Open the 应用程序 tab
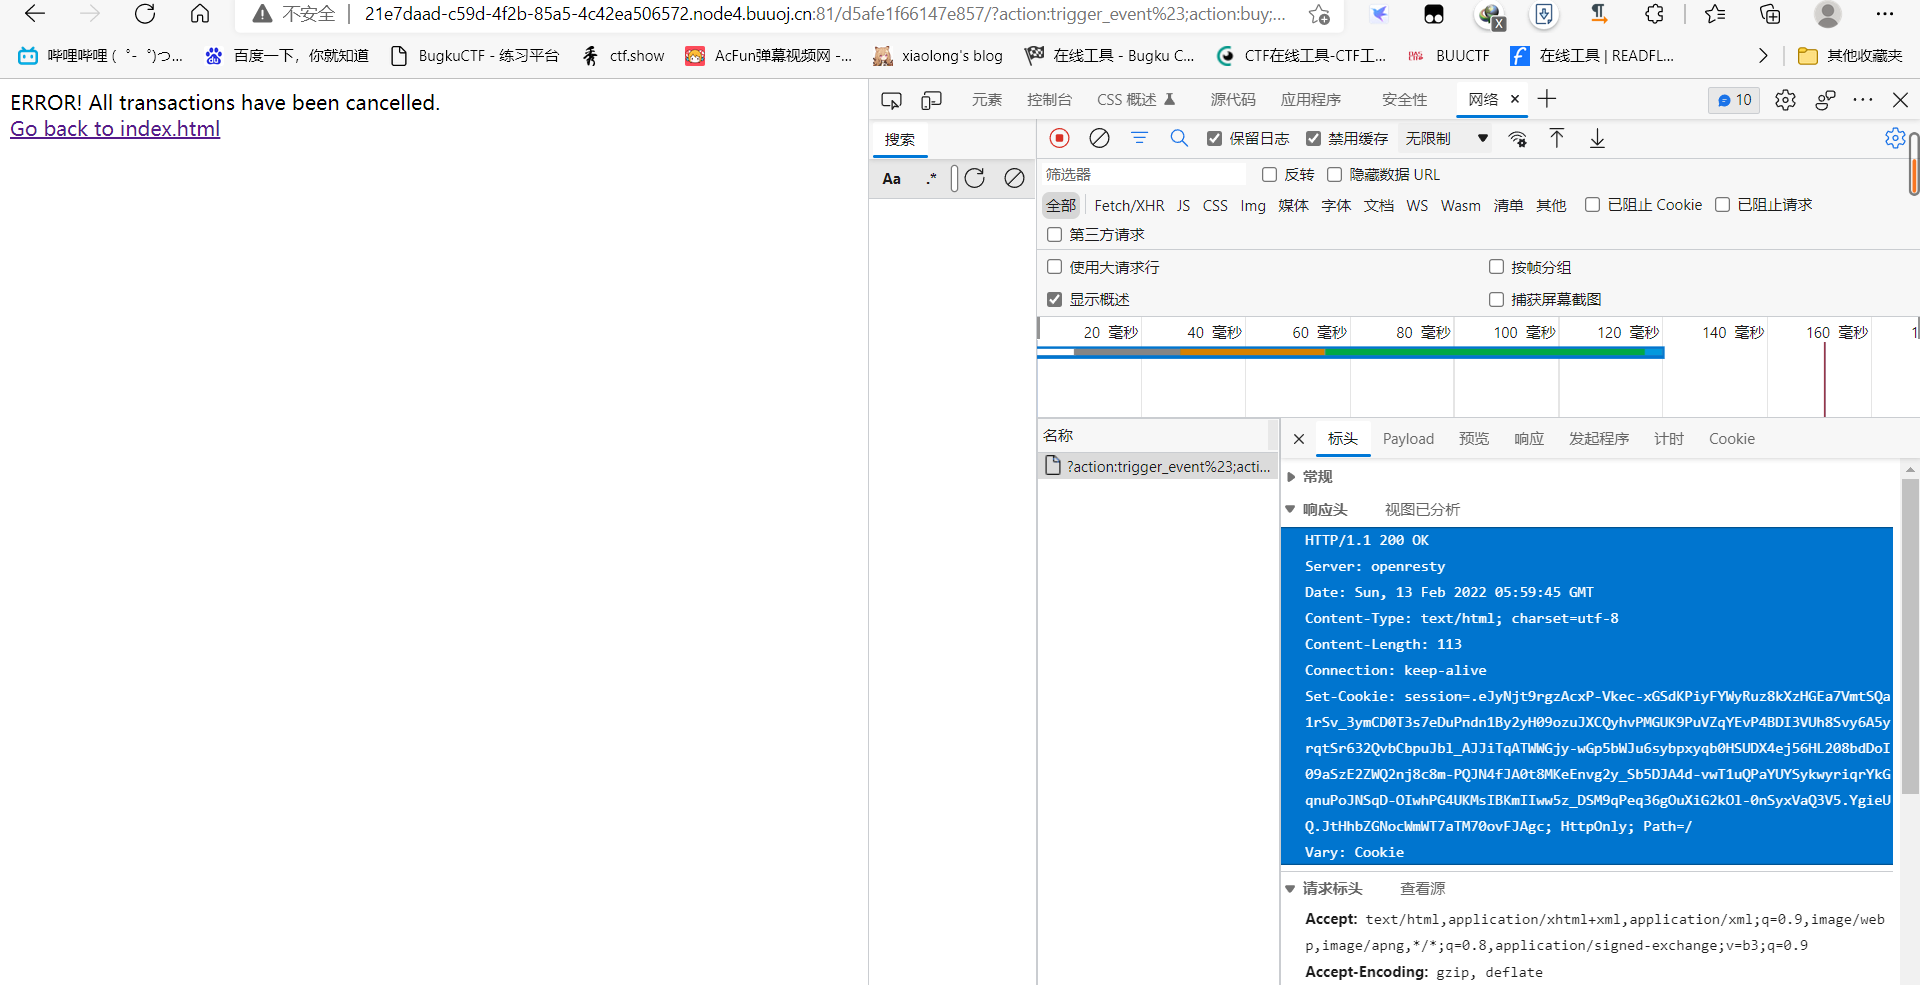This screenshot has width=1920, height=985. tap(1311, 100)
